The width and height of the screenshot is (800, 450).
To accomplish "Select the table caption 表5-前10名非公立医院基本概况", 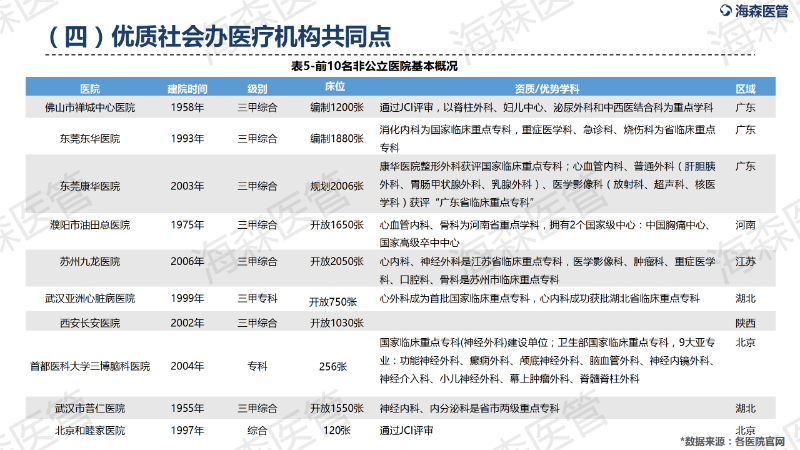I will 374,66.
